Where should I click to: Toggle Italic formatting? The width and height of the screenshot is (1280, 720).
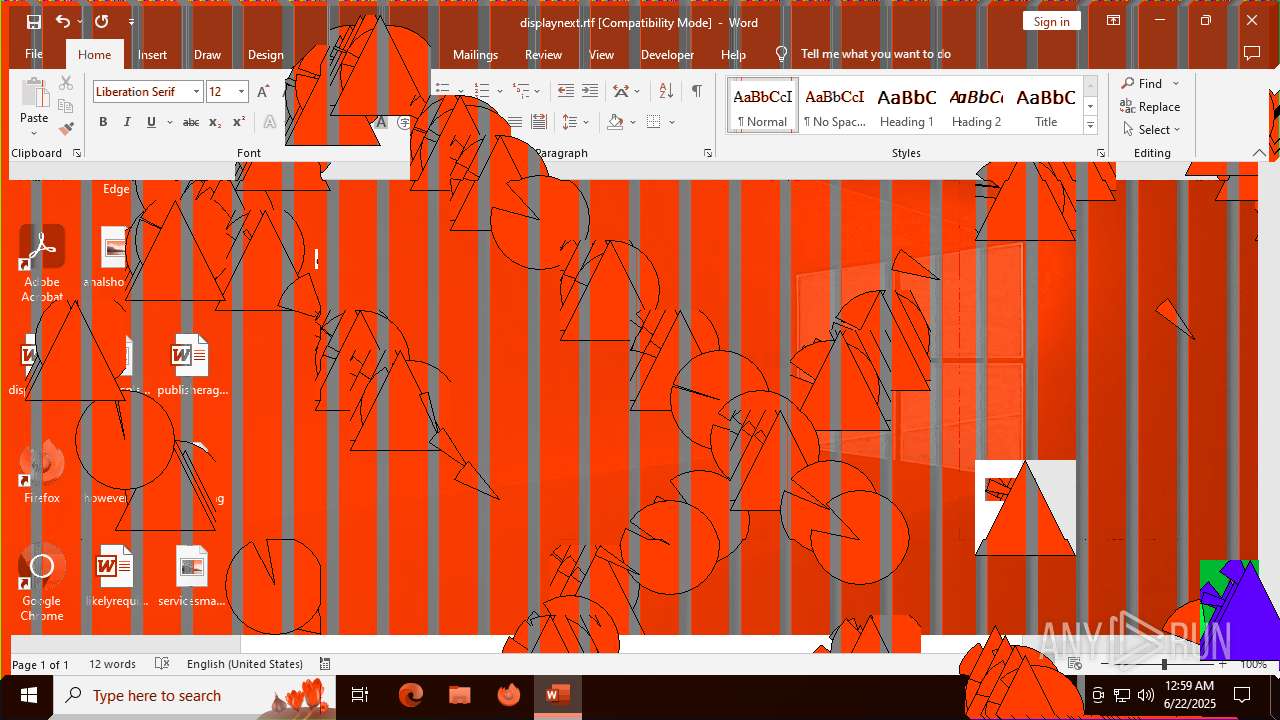point(127,122)
